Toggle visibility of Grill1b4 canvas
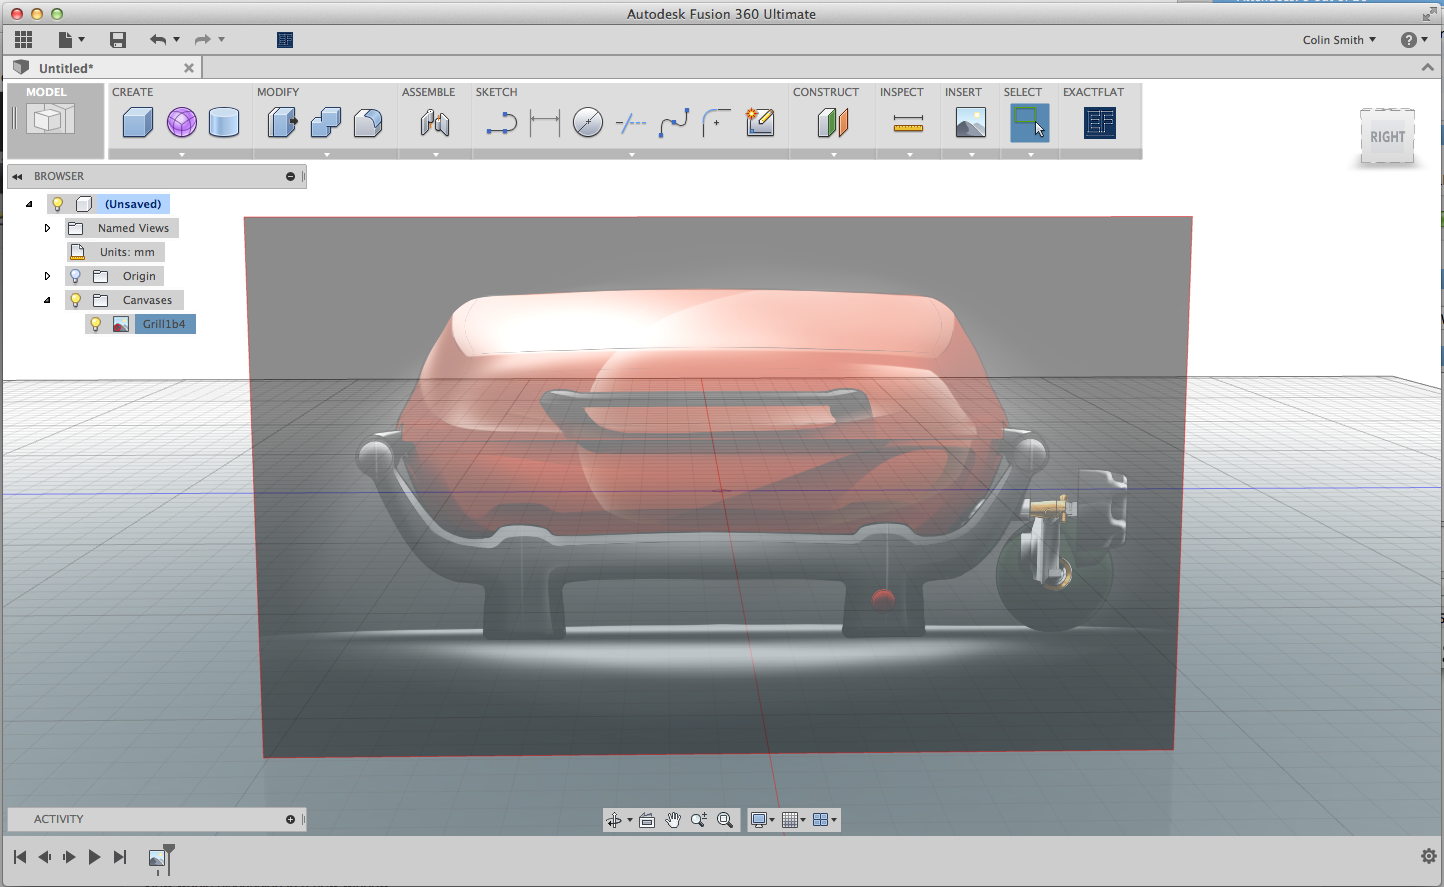This screenshot has height=887, width=1444. [96, 324]
